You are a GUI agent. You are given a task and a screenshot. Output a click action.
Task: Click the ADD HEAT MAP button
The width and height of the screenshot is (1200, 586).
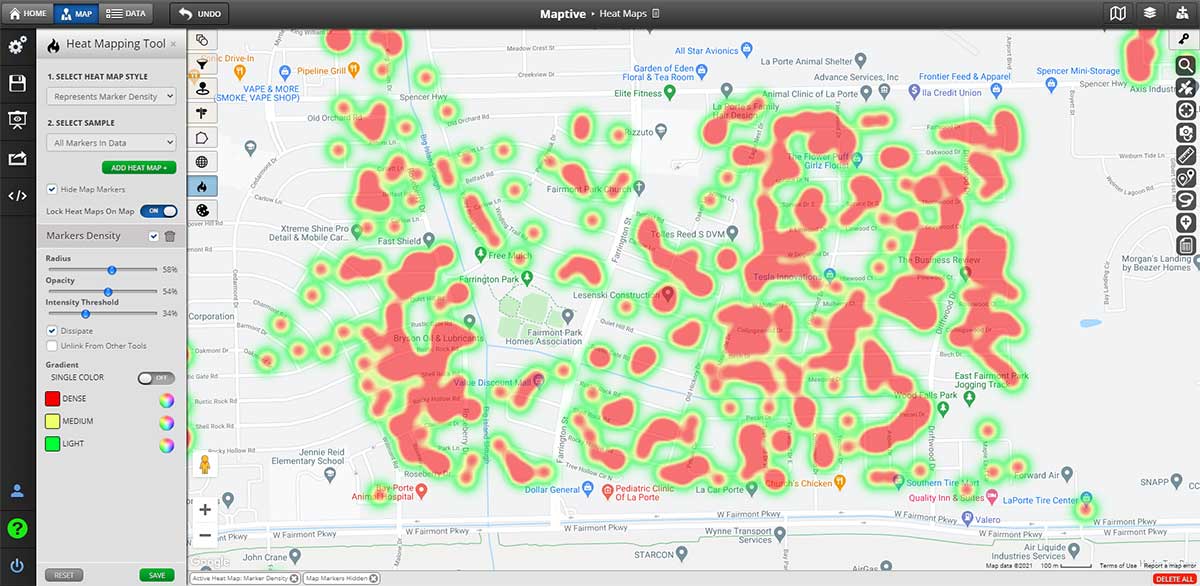139,167
